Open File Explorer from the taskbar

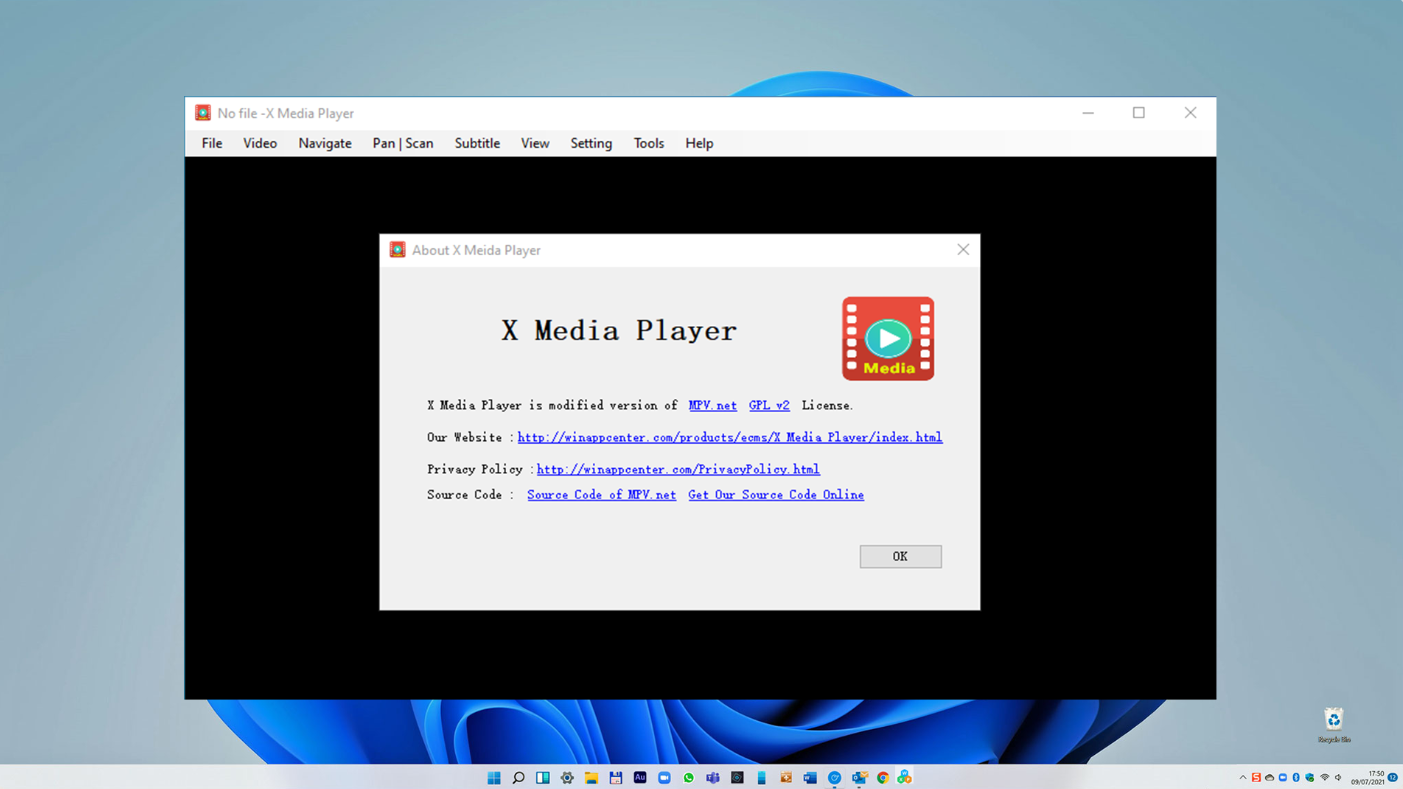[x=591, y=778]
